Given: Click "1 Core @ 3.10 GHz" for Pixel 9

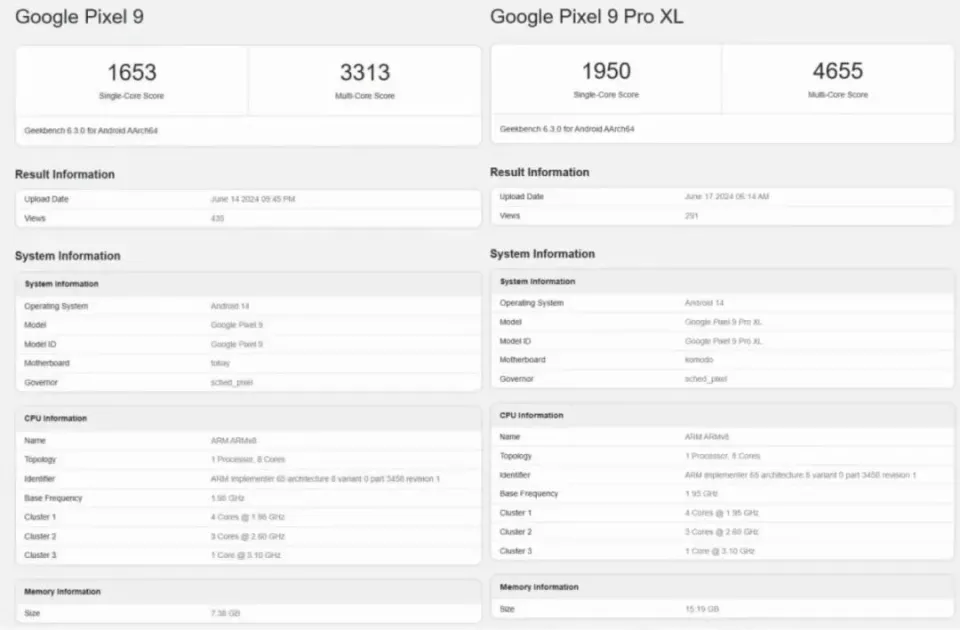Looking at the screenshot, I should point(246,554).
